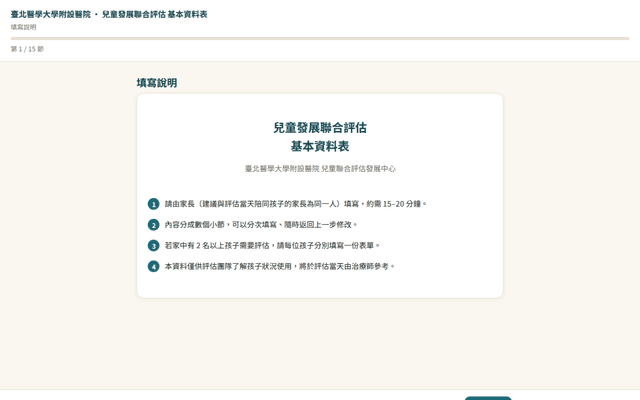This screenshot has height=400, width=640.
Task: Click the card title line 基本資料表
Action: 320,146
